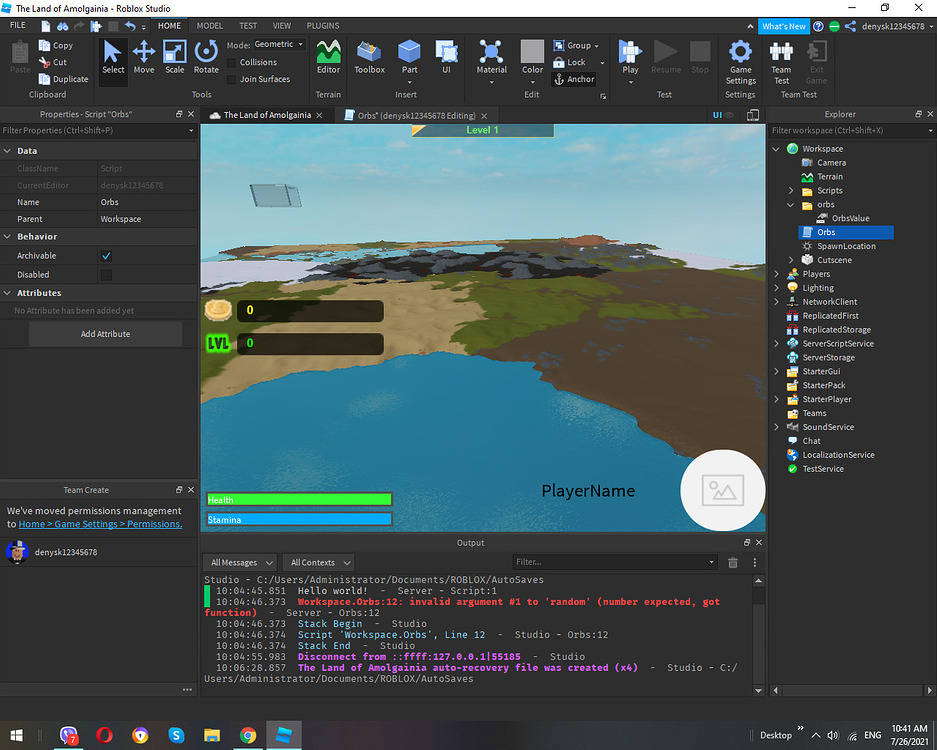Screen dimensions: 937x750
Task: Pick the Rotate tool
Action: (x=206, y=57)
